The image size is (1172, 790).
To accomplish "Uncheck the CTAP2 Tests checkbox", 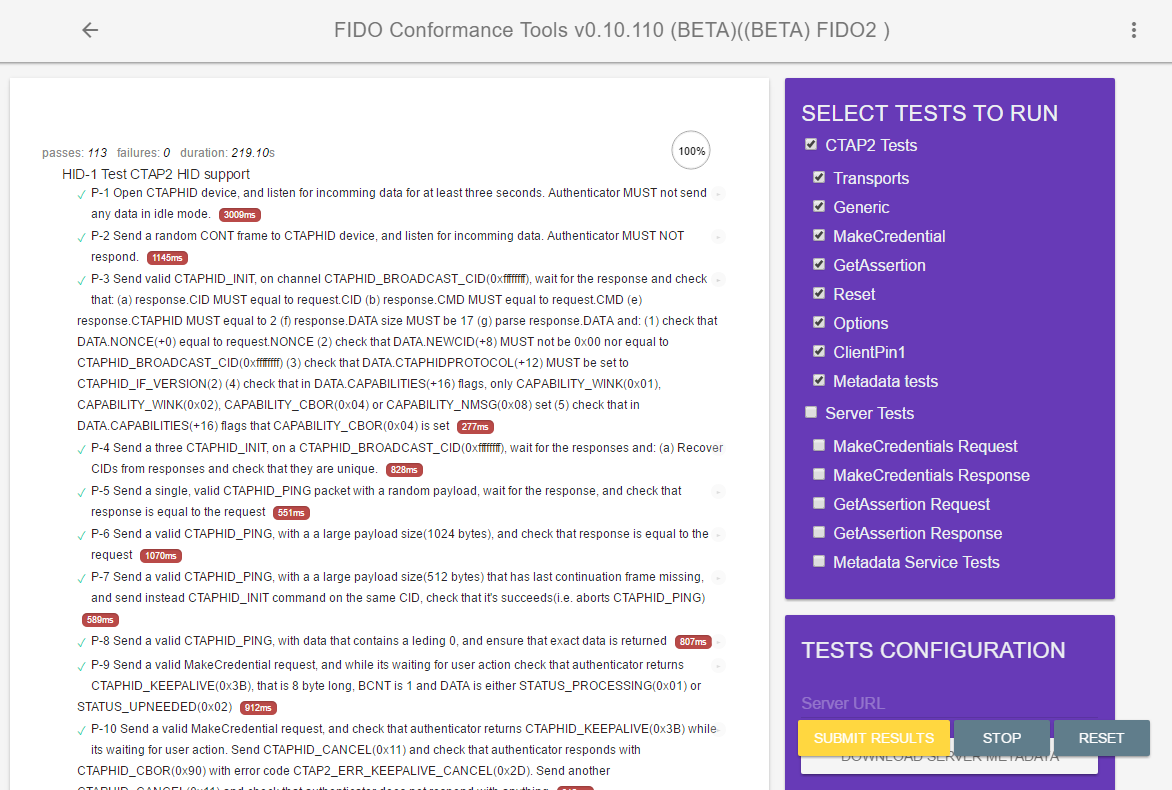I will (x=811, y=145).
